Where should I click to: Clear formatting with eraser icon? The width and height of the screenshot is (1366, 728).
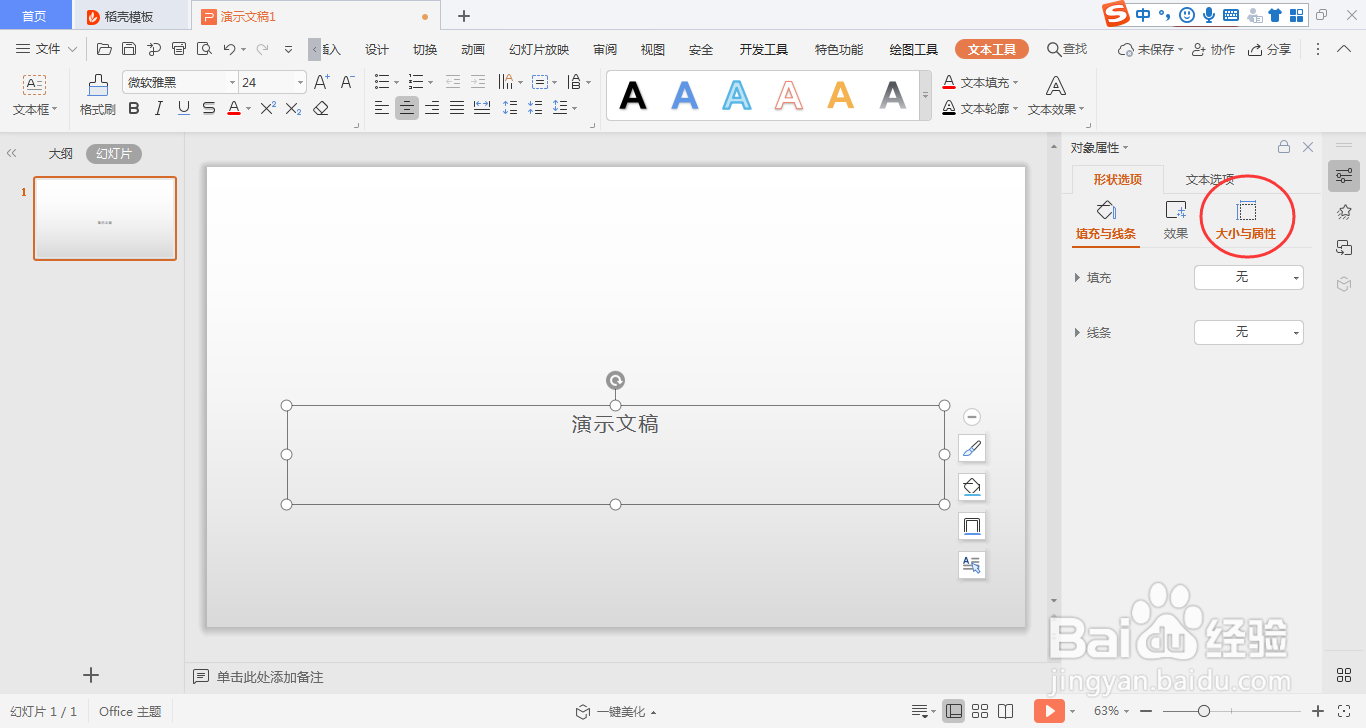(x=321, y=108)
